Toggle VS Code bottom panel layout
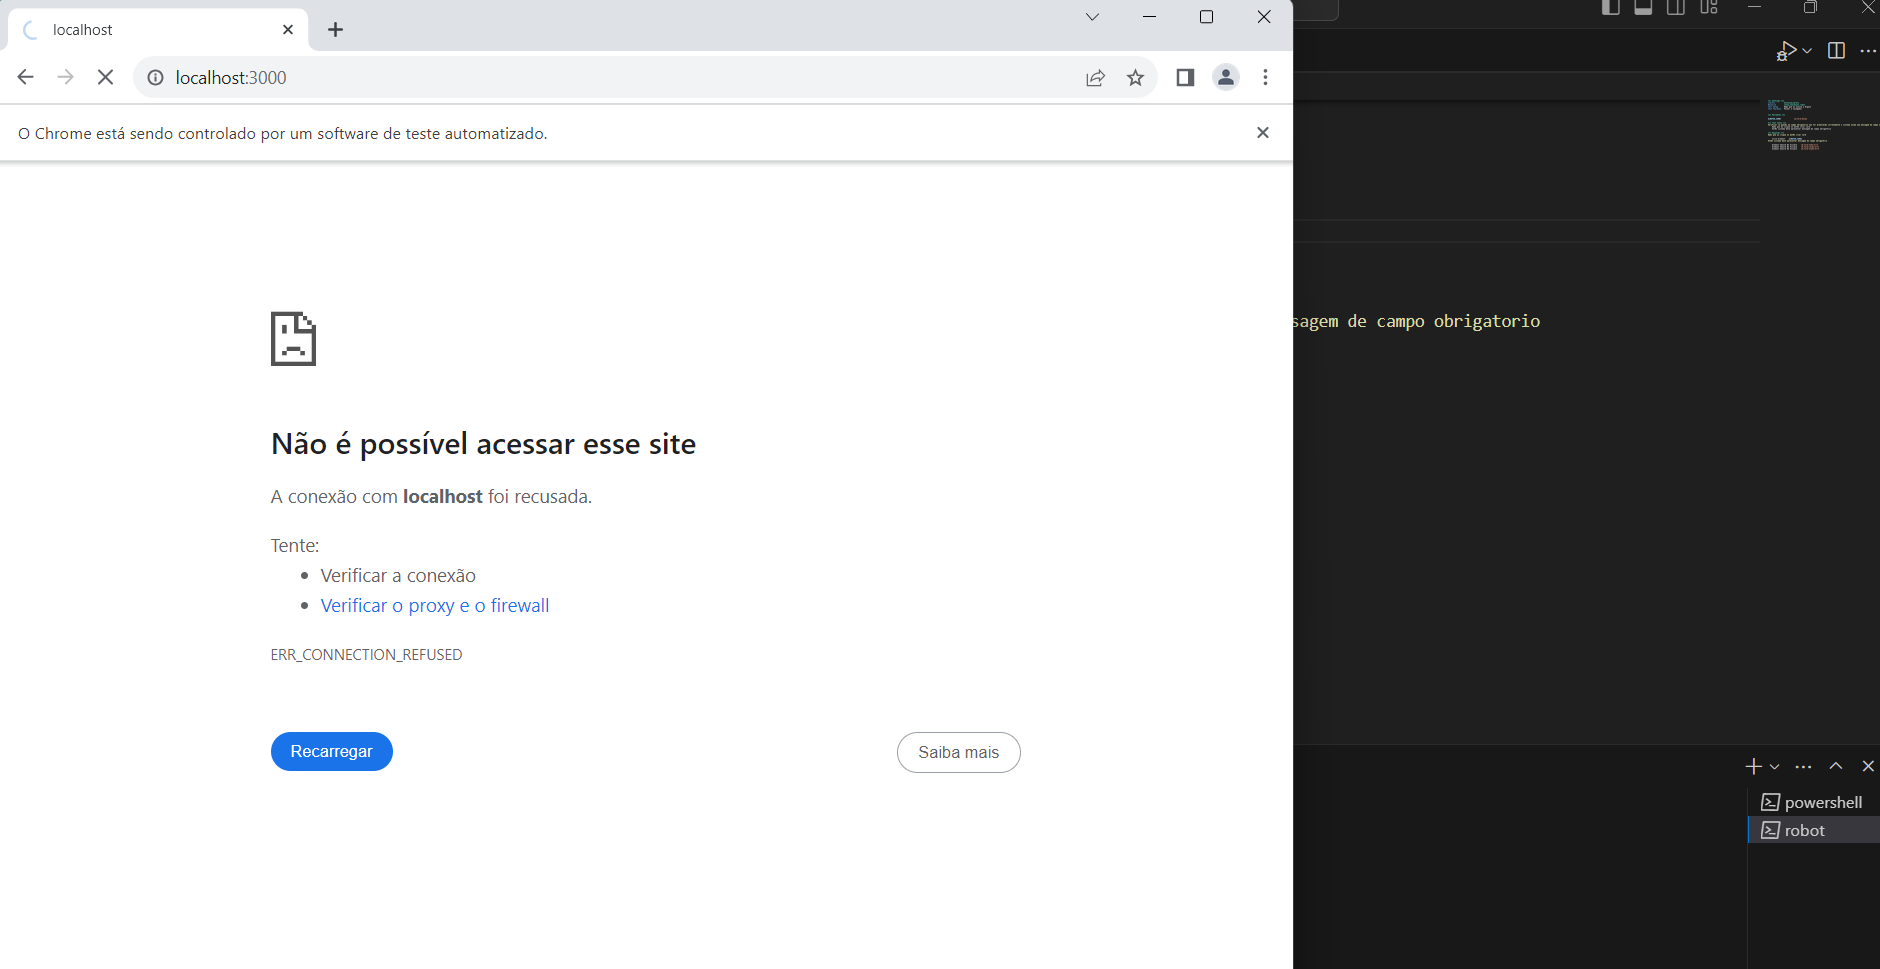The image size is (1880, 969). [x=1643, y=7]
